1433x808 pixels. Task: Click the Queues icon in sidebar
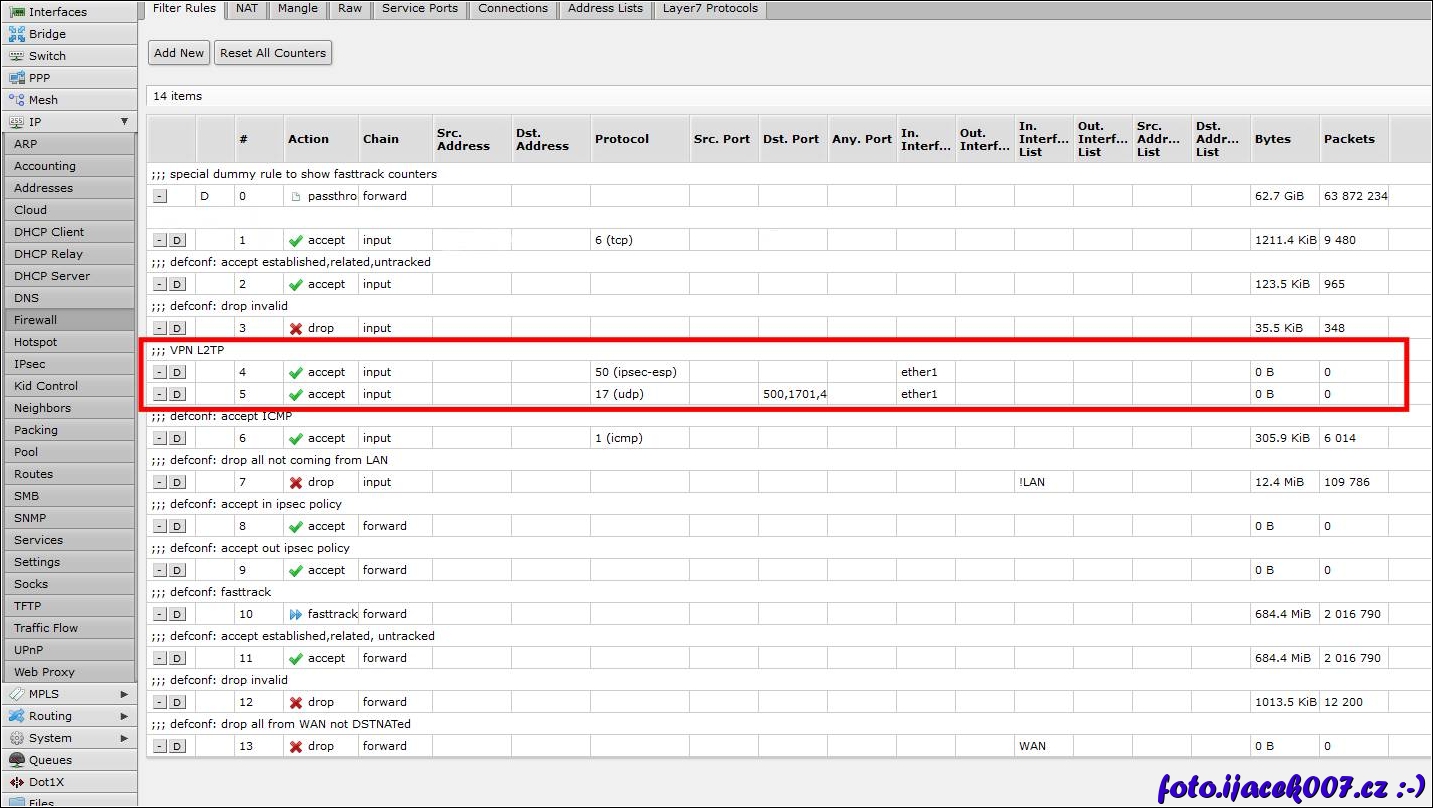16,760
